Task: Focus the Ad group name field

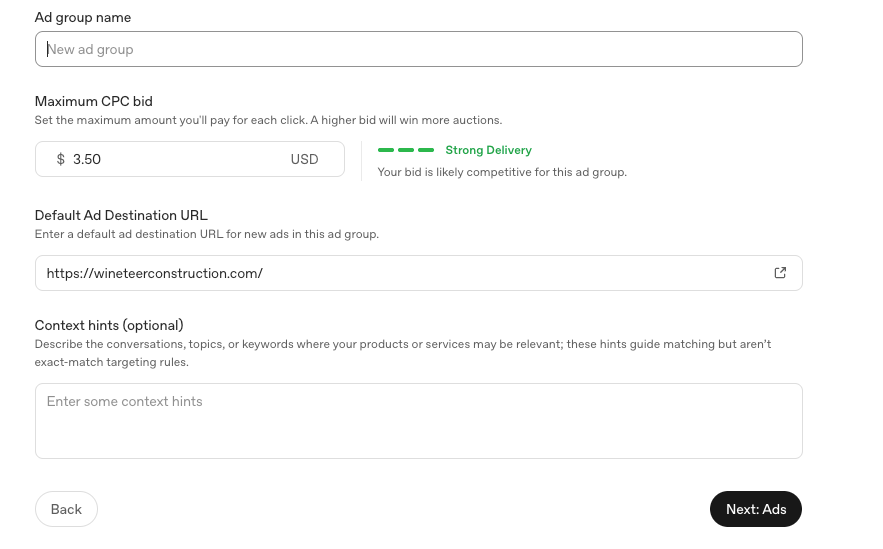Action: (418, 49)
